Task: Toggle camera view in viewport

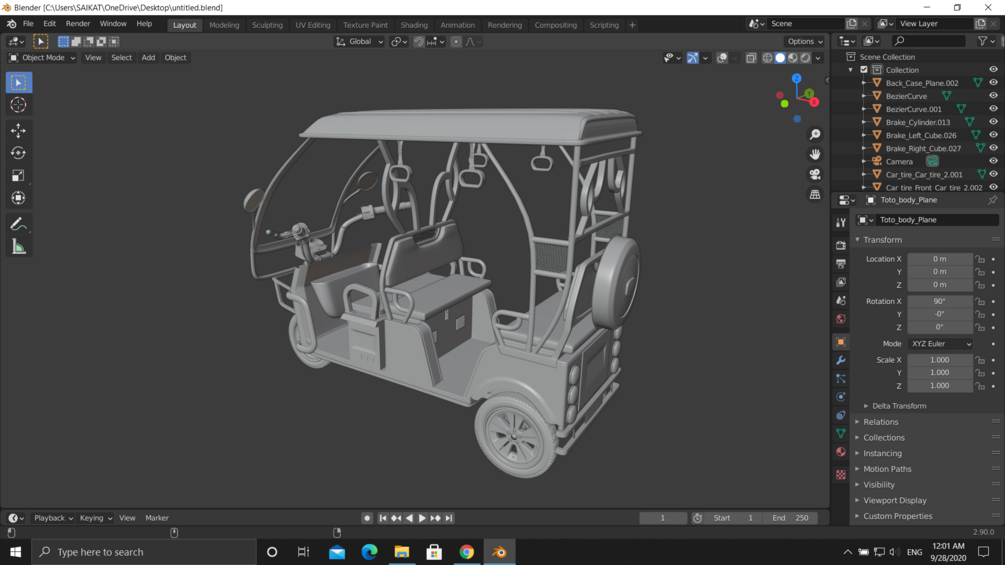Action: coord(815,174)
